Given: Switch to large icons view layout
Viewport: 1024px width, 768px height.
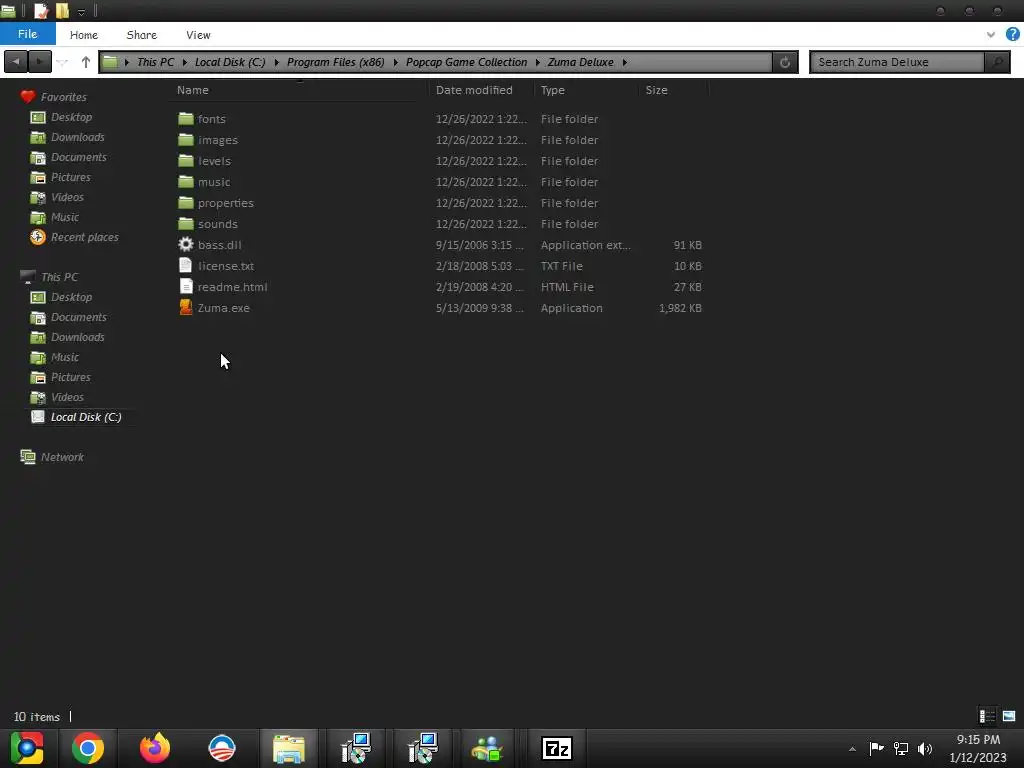Looking at the screenshot, I should 1009,716.
